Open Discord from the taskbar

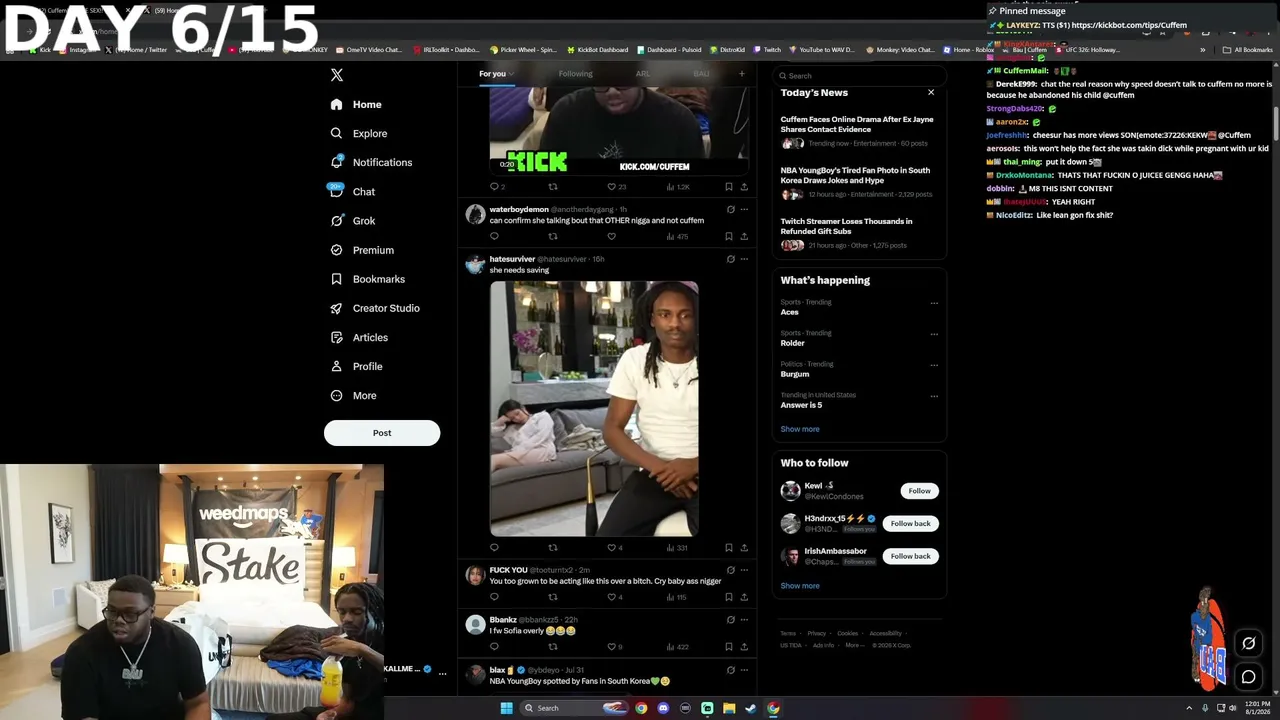pyautogui.click(x=663, y=708)
